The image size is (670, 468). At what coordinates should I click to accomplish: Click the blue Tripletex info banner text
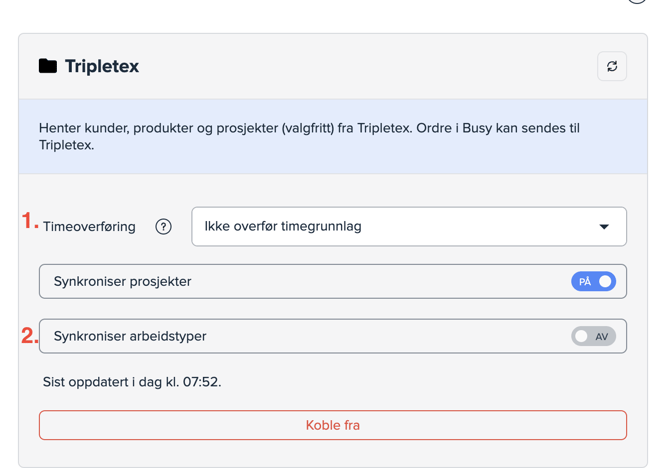tap(309, 136)
